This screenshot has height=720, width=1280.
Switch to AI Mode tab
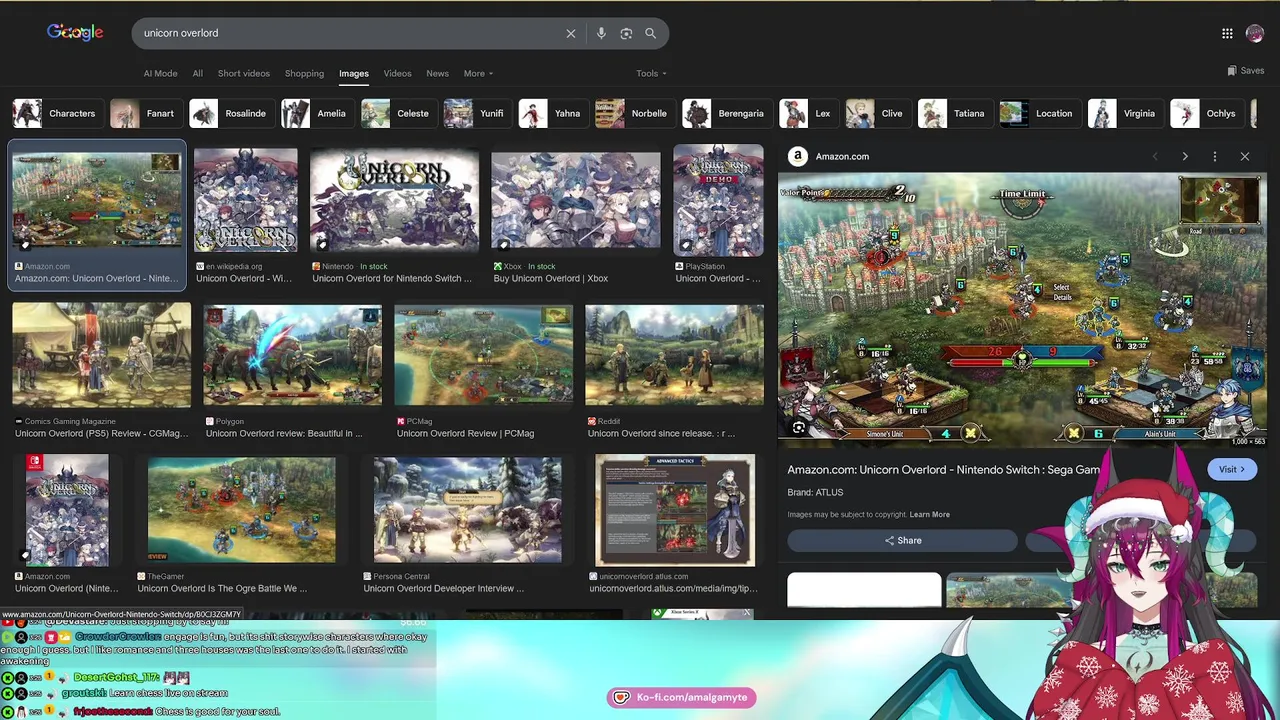160,73
